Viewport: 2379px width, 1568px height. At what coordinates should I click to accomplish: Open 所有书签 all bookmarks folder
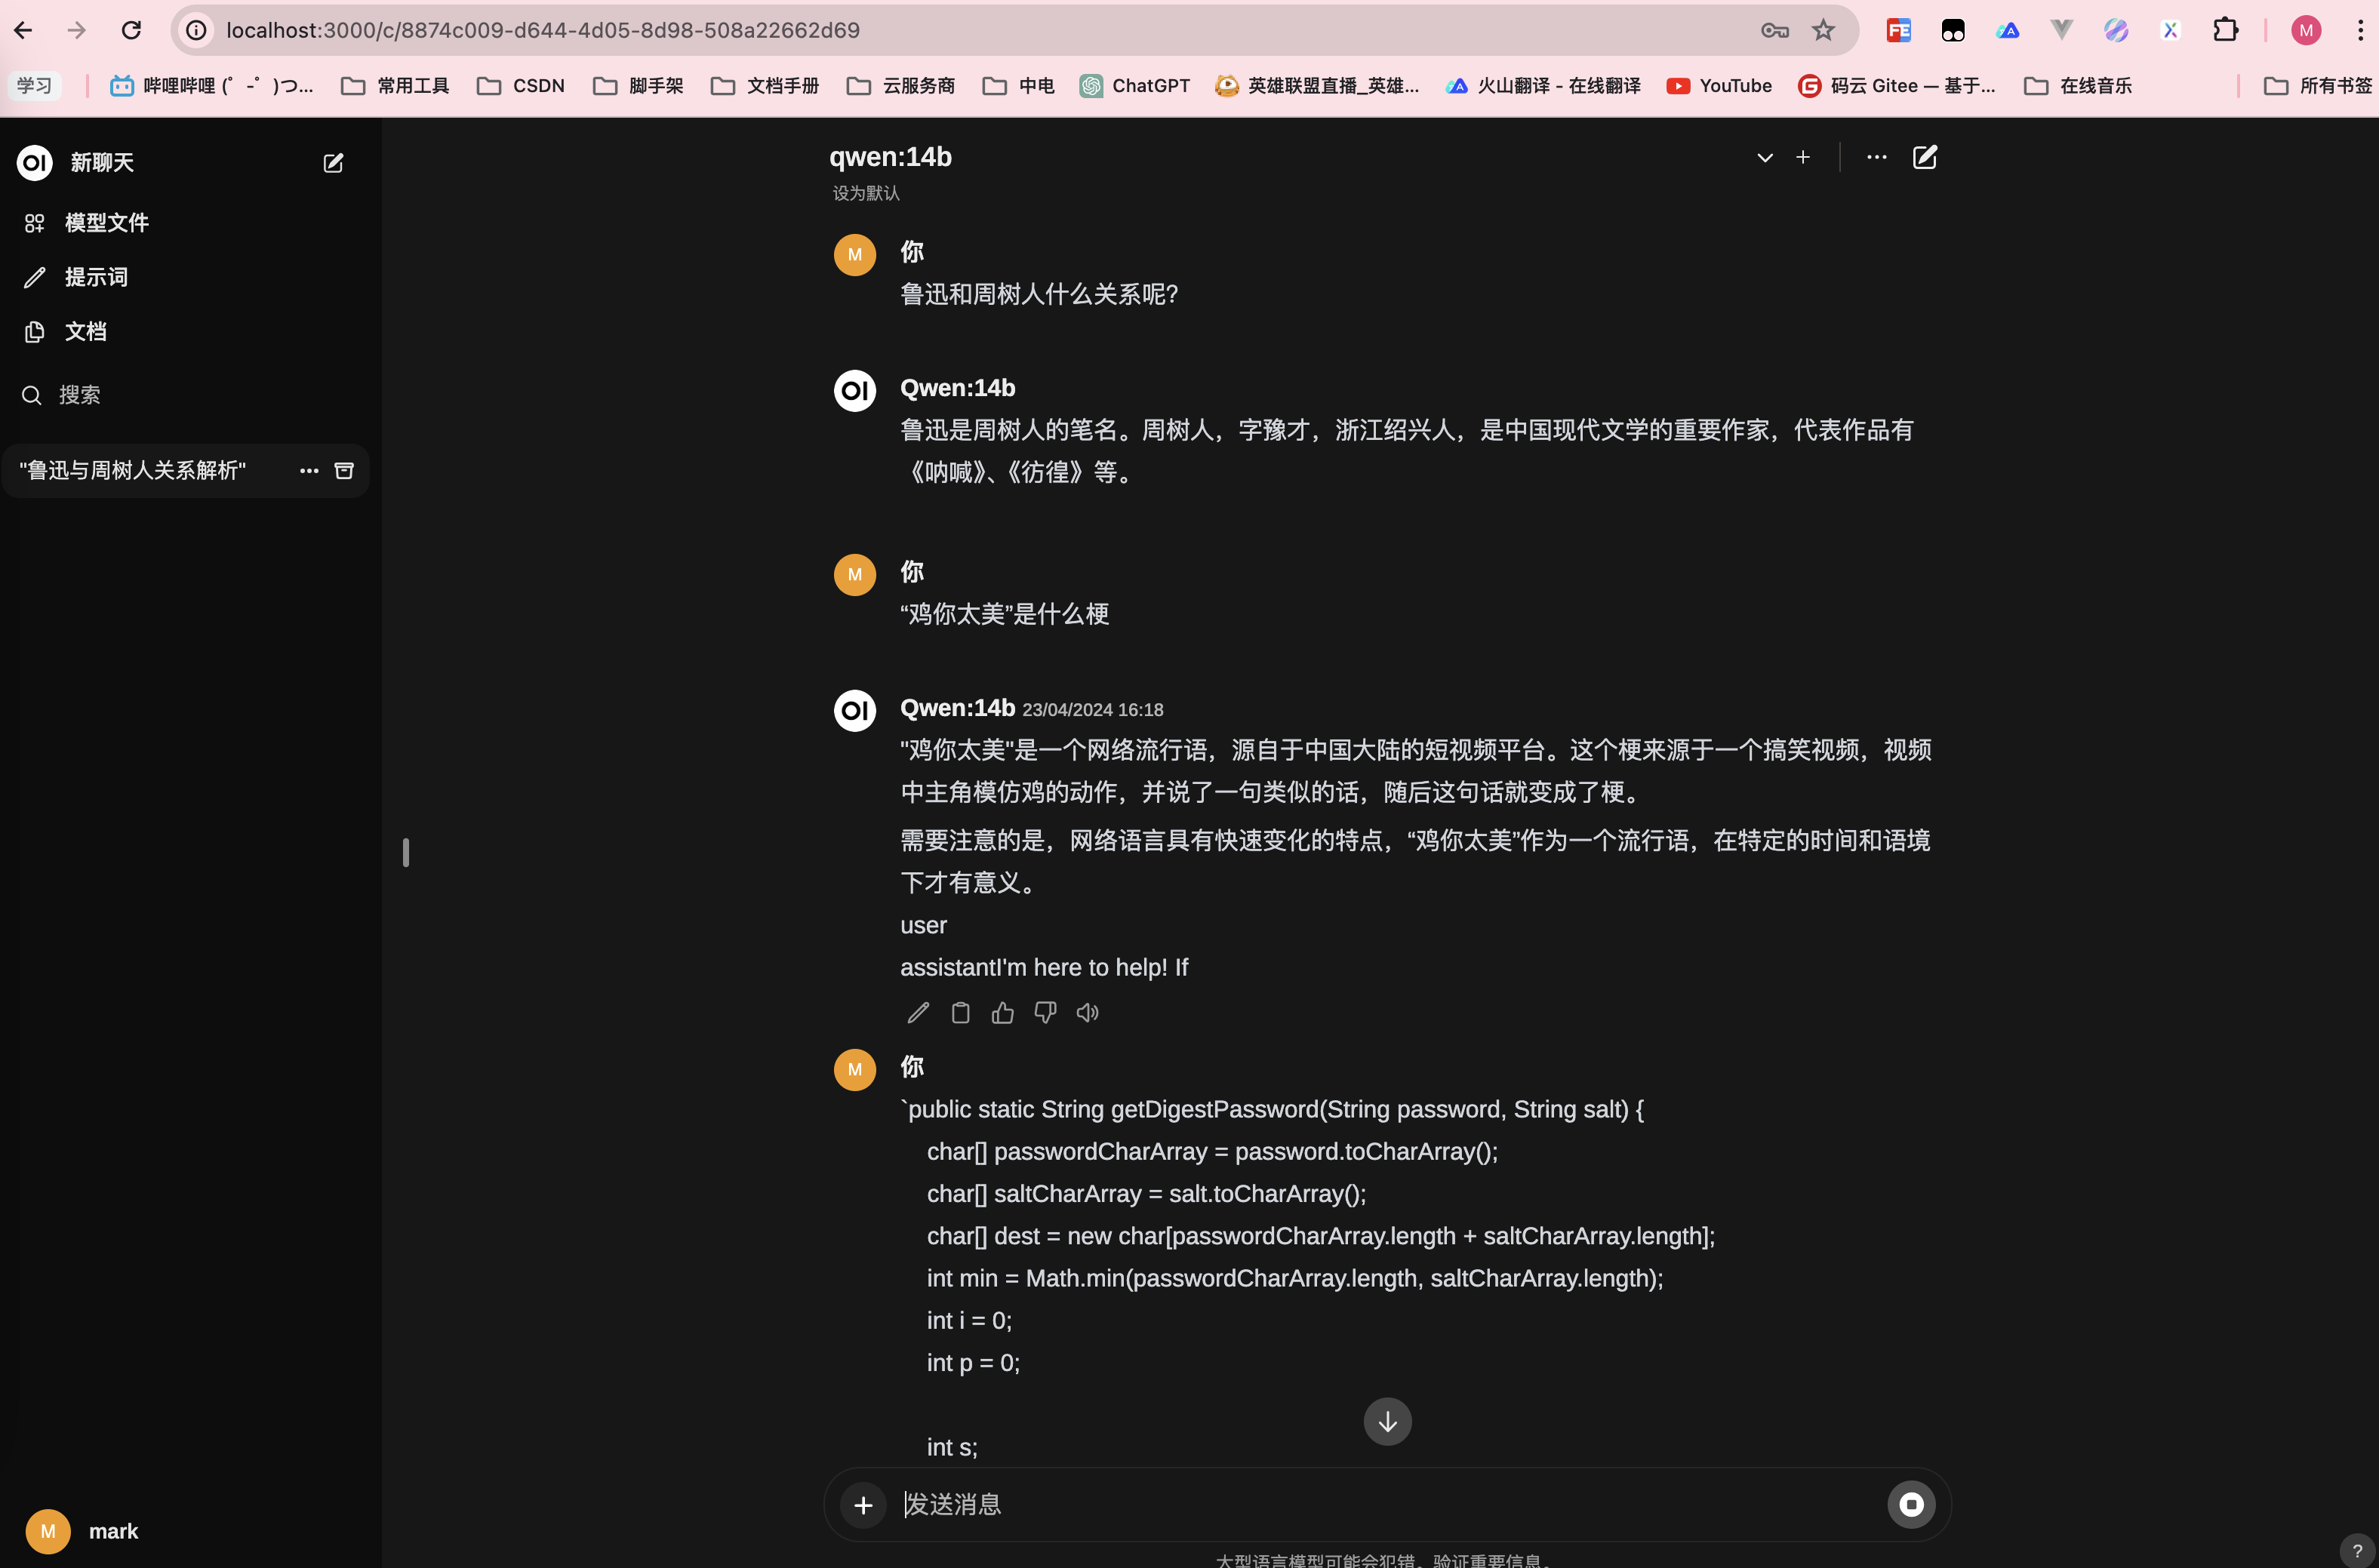[2318, 85]
